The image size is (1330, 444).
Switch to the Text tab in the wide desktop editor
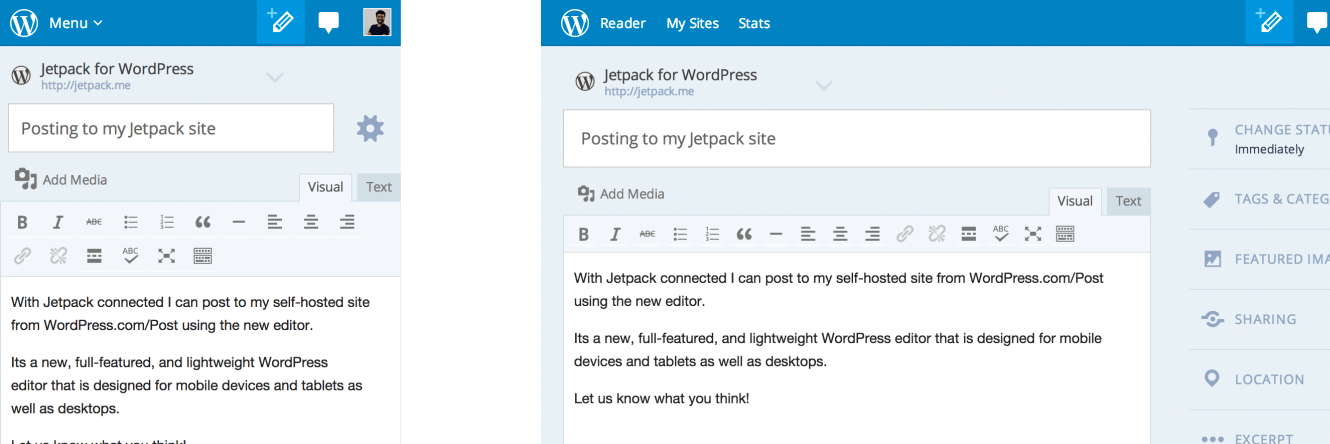click(1128, 201)
